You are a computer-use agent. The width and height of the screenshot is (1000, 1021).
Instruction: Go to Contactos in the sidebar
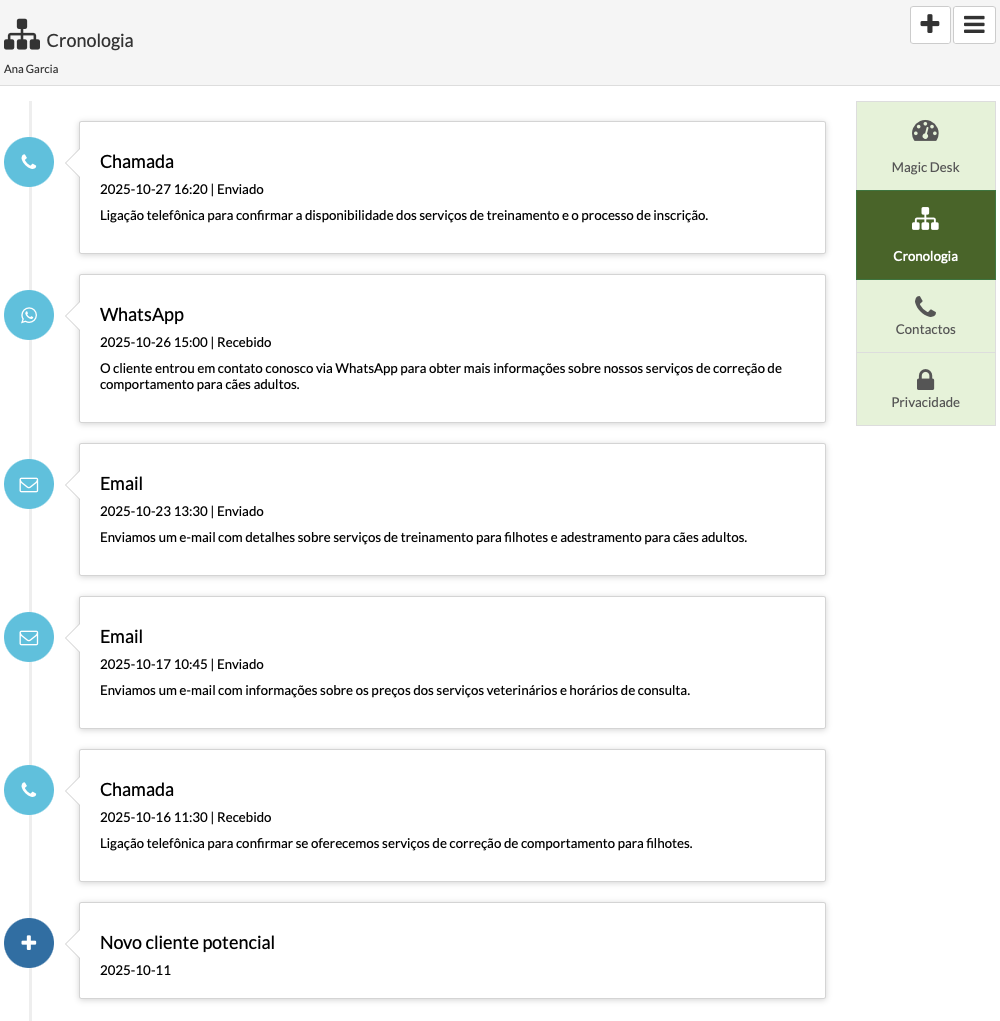[925, 316]
